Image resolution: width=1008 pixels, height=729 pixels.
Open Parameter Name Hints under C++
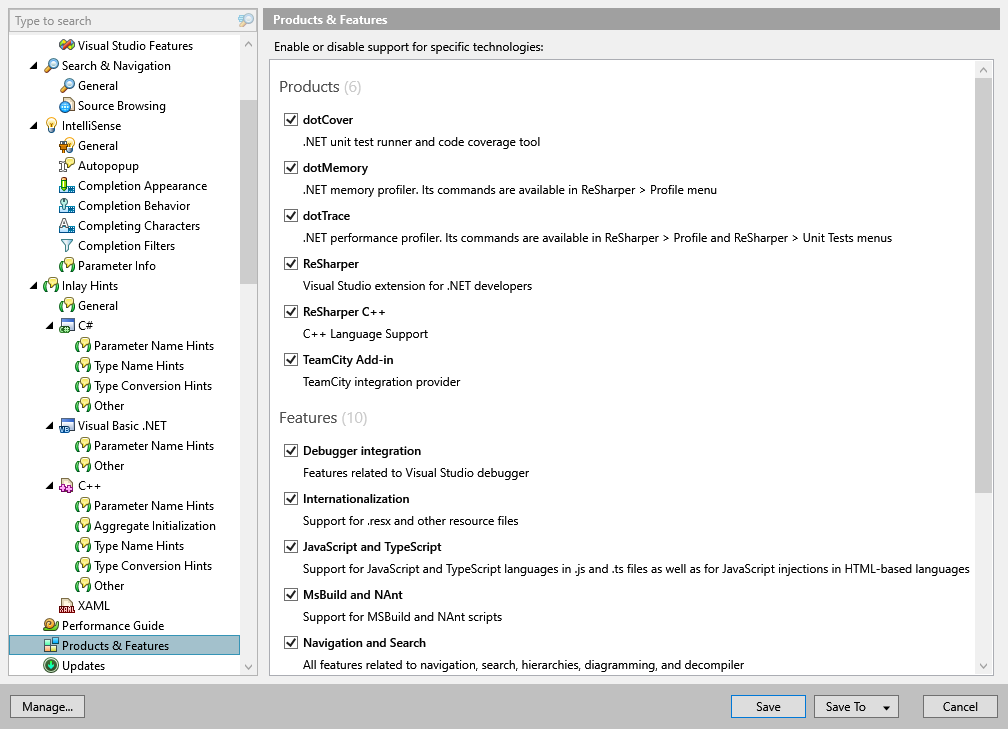[x=154, y=506]
